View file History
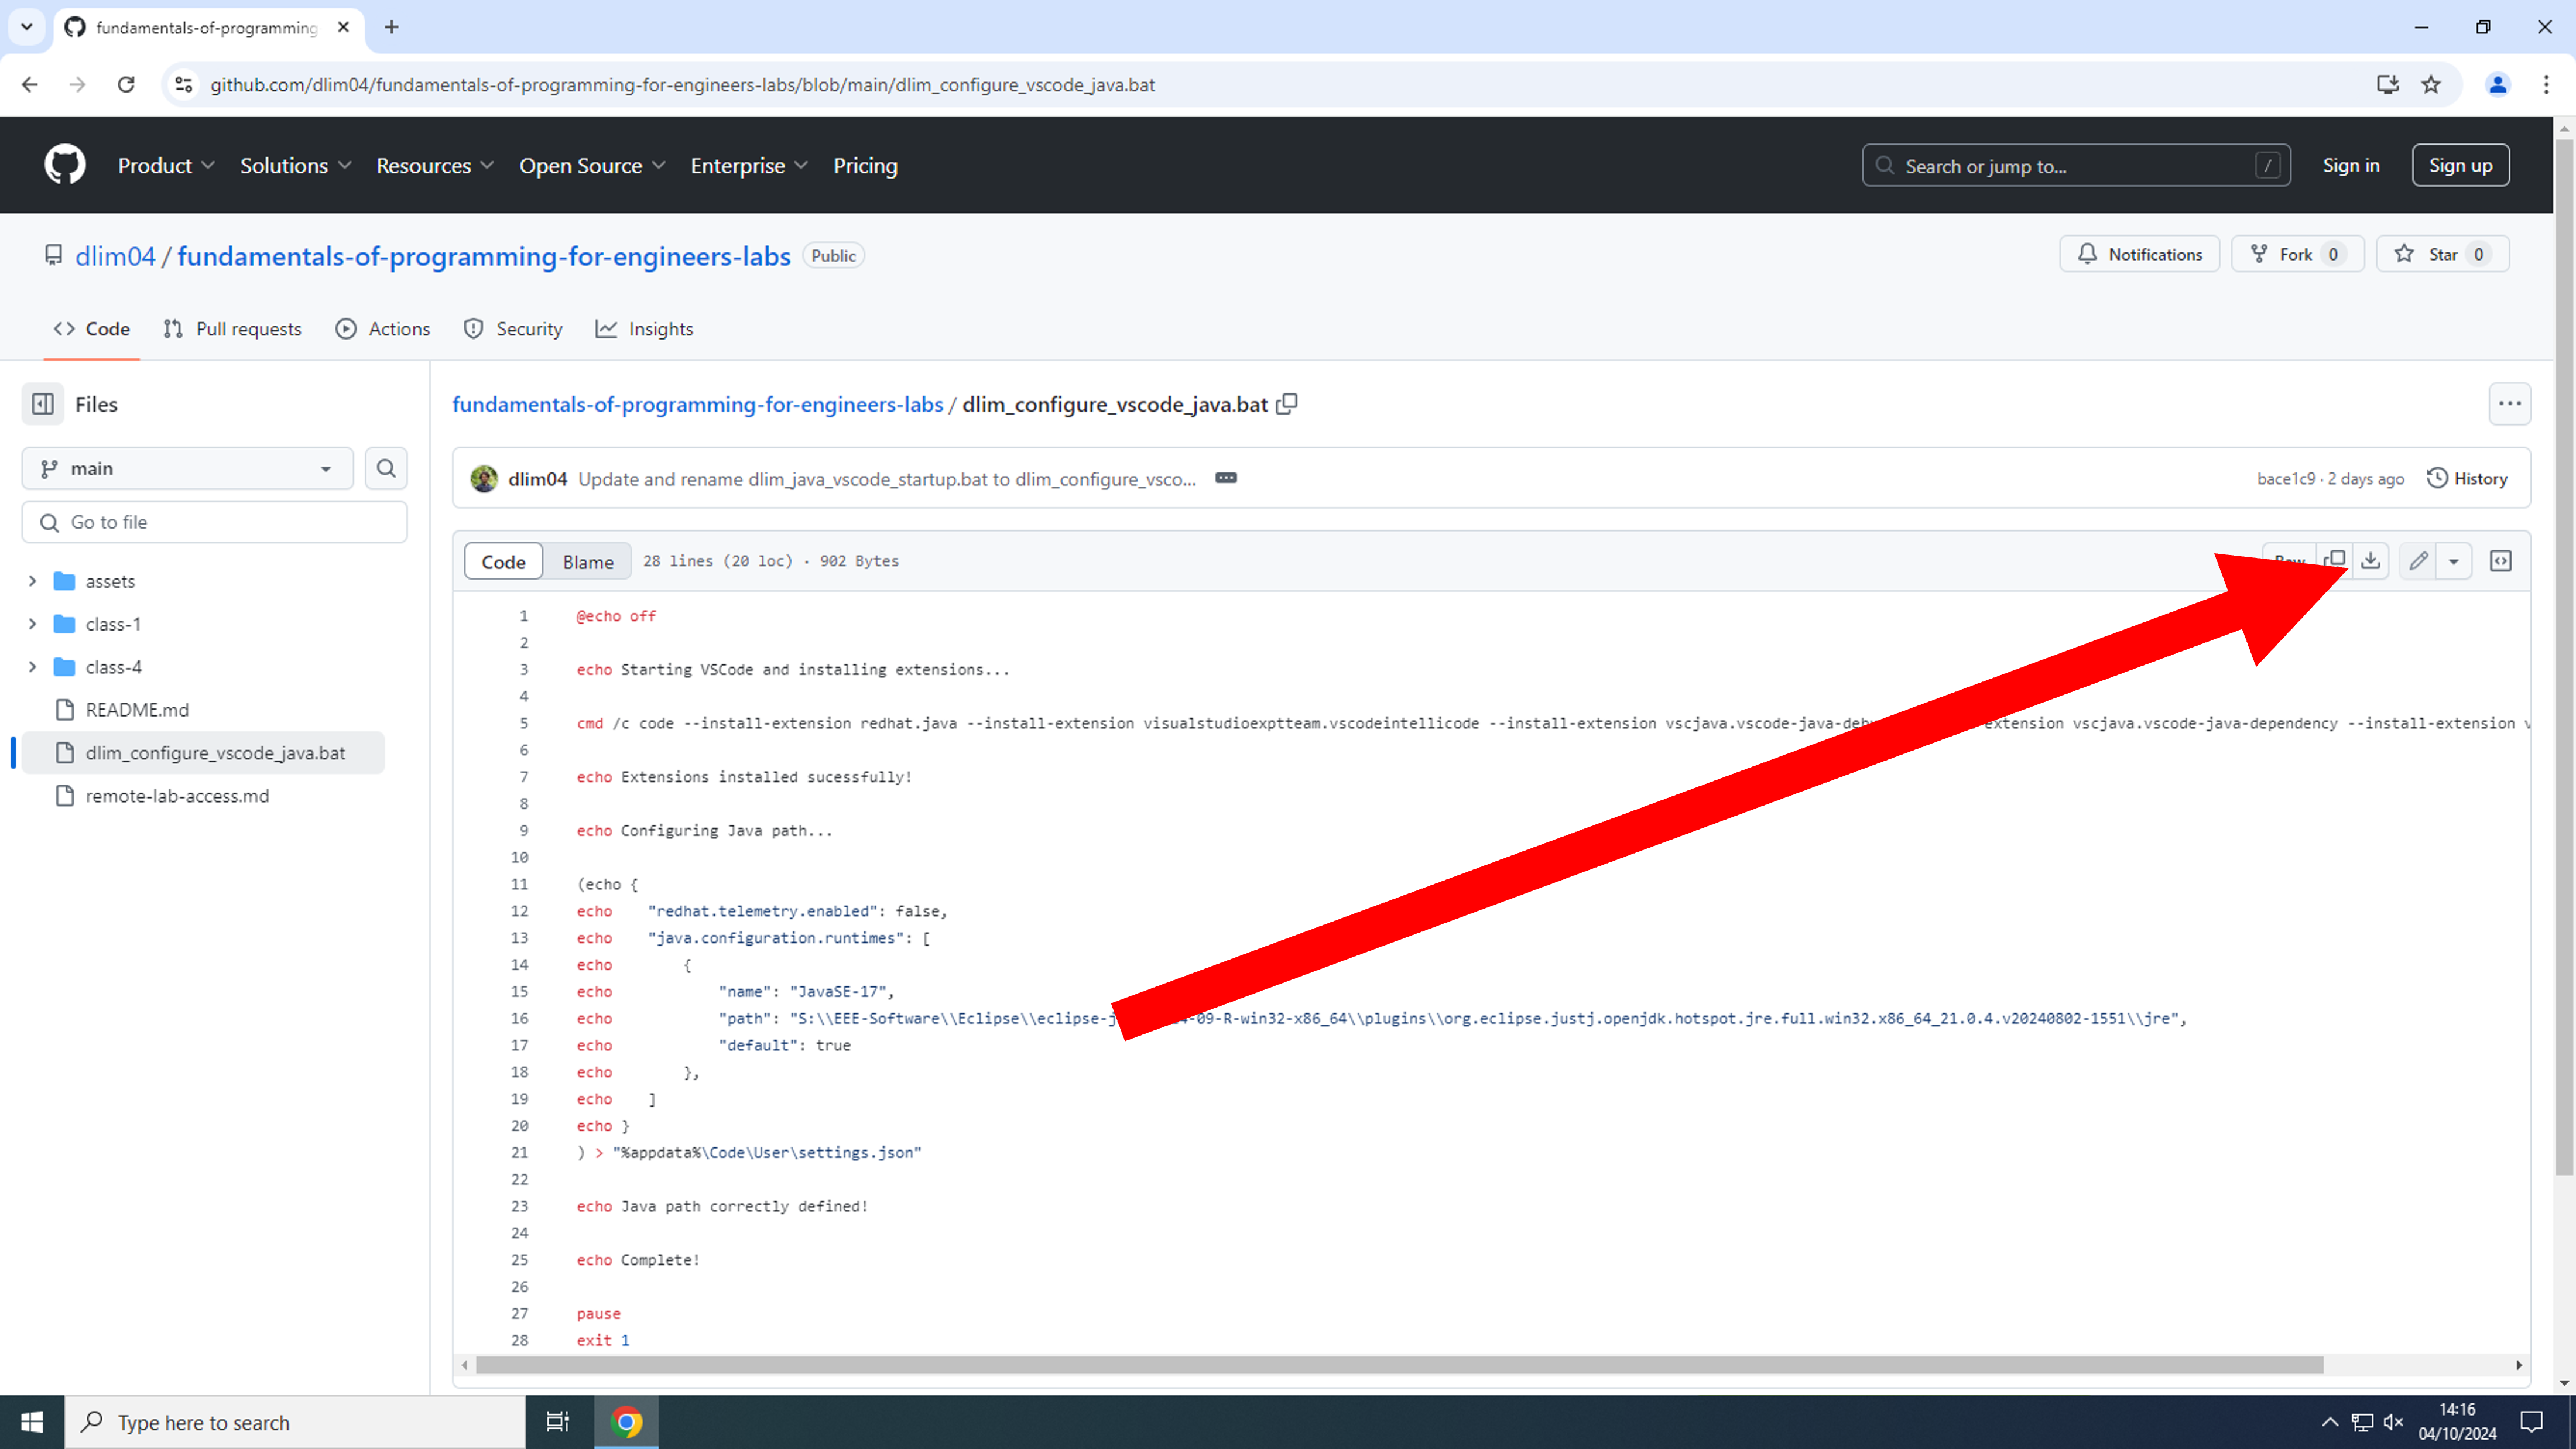 2467,478
